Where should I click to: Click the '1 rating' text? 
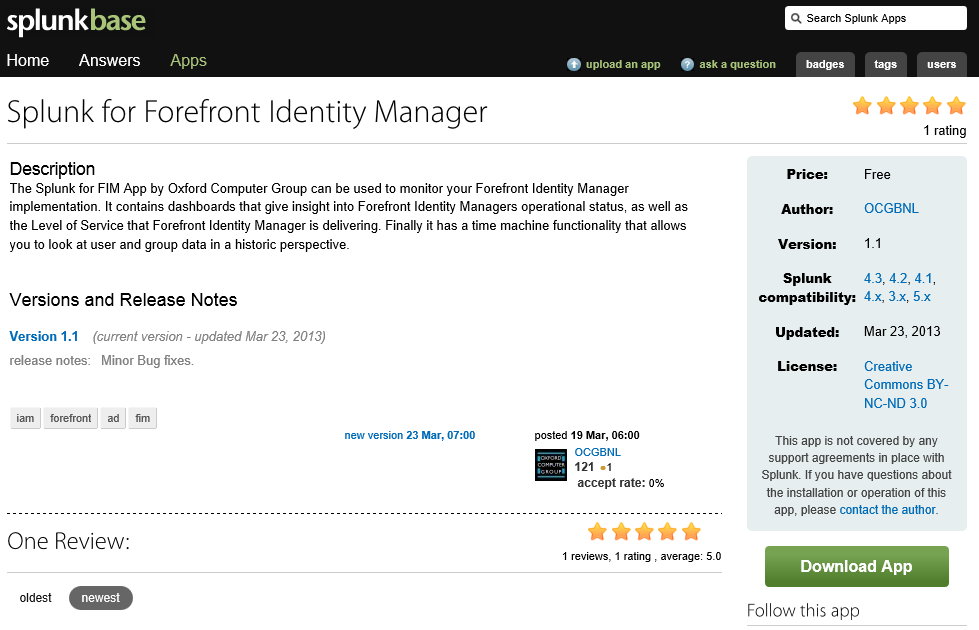[945, 130]
